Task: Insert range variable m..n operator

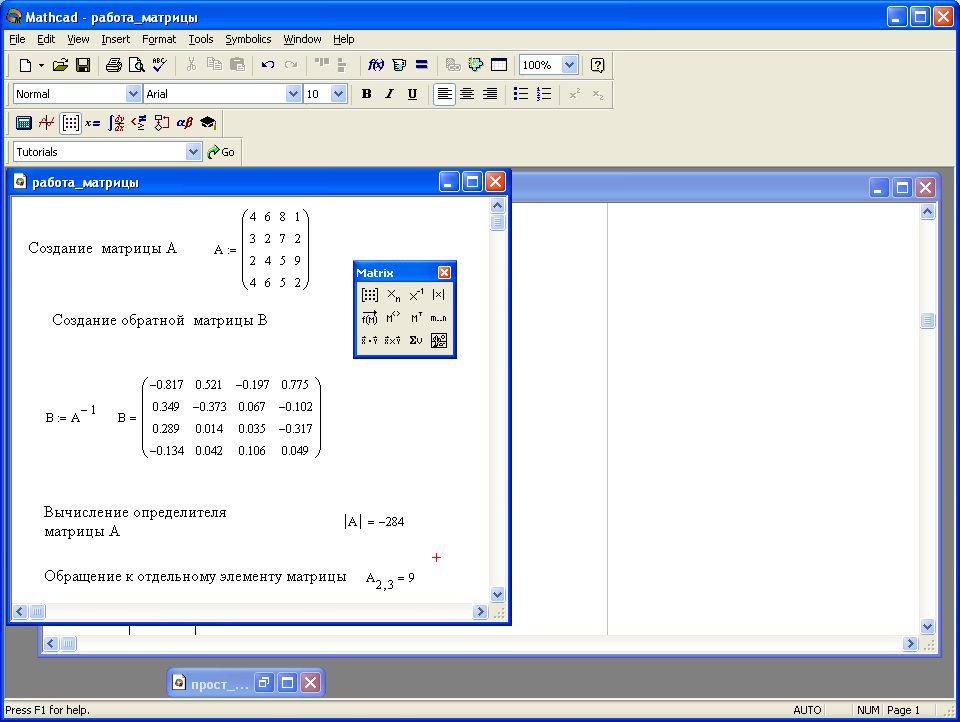Action: point(438,318)
